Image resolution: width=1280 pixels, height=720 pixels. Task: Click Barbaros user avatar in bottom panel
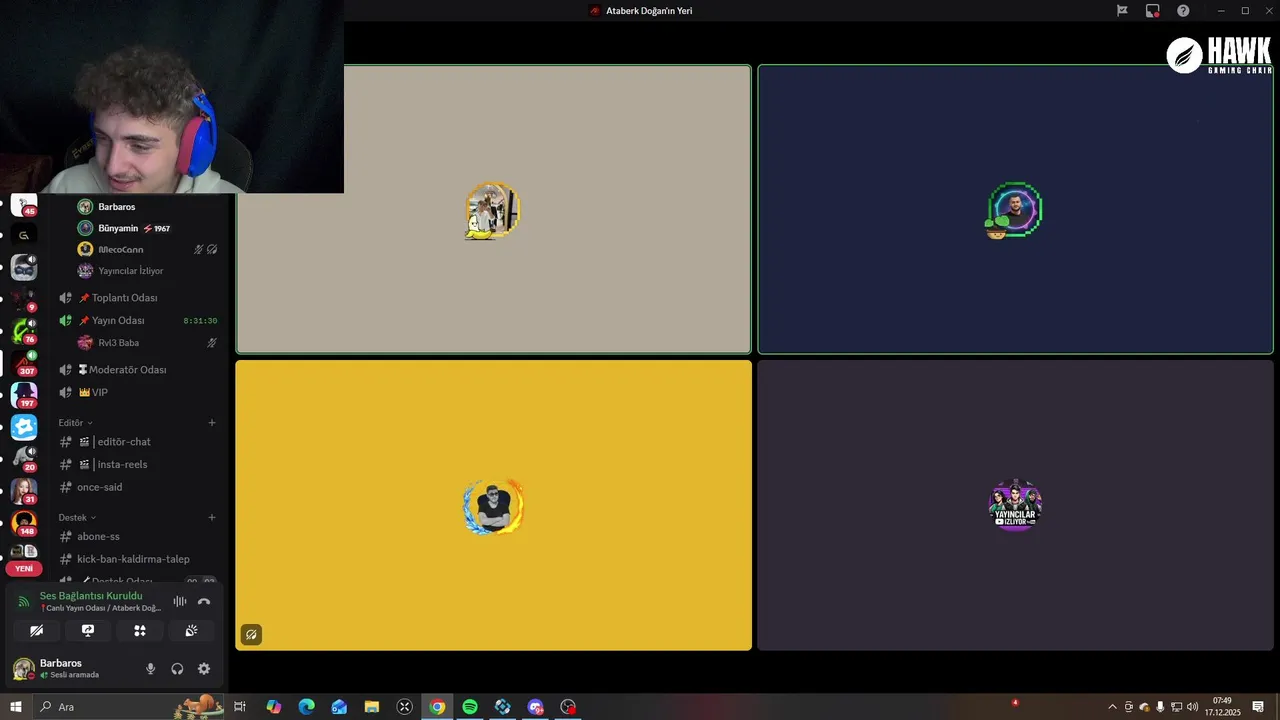pyautogui.click(x=23, y=669)
